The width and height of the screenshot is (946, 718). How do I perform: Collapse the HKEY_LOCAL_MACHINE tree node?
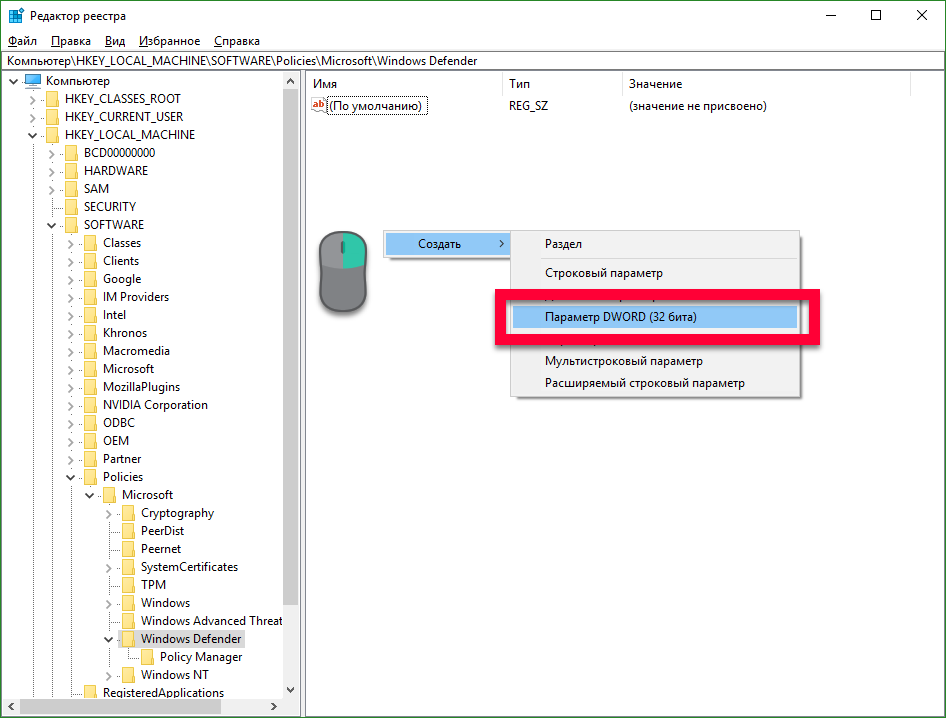33,135
